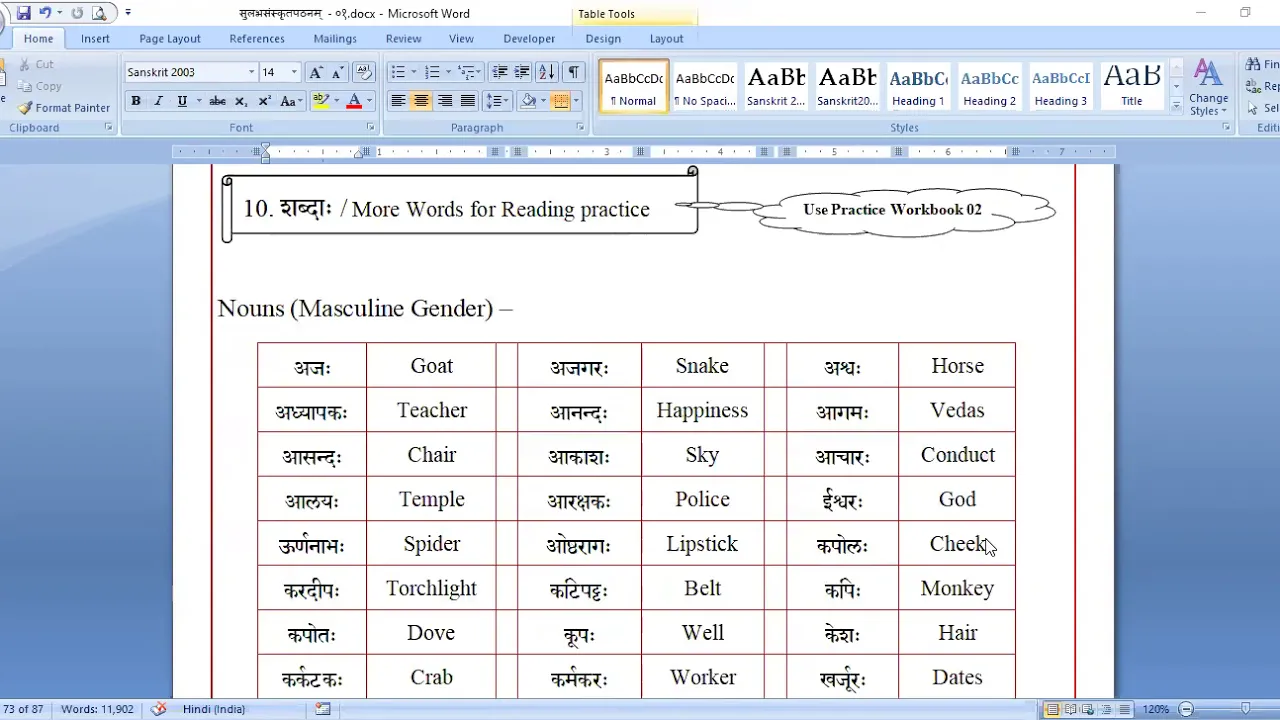Expand the underline style dropdown arrow
This screenshot has height=720, width=1280.
click(x=198, y=101)
